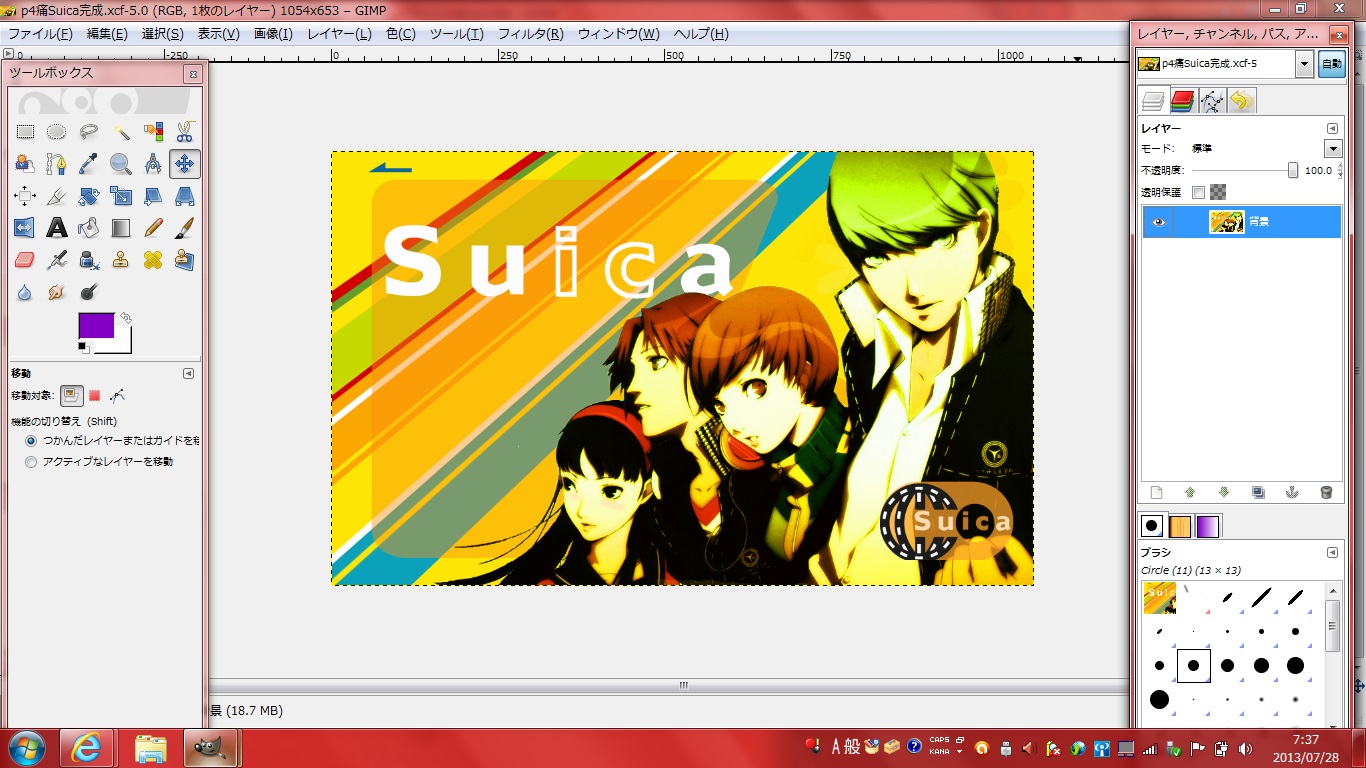The image size is (1366, 768).
Task: Select the Crop knife tool
Action: click(57, 196)
